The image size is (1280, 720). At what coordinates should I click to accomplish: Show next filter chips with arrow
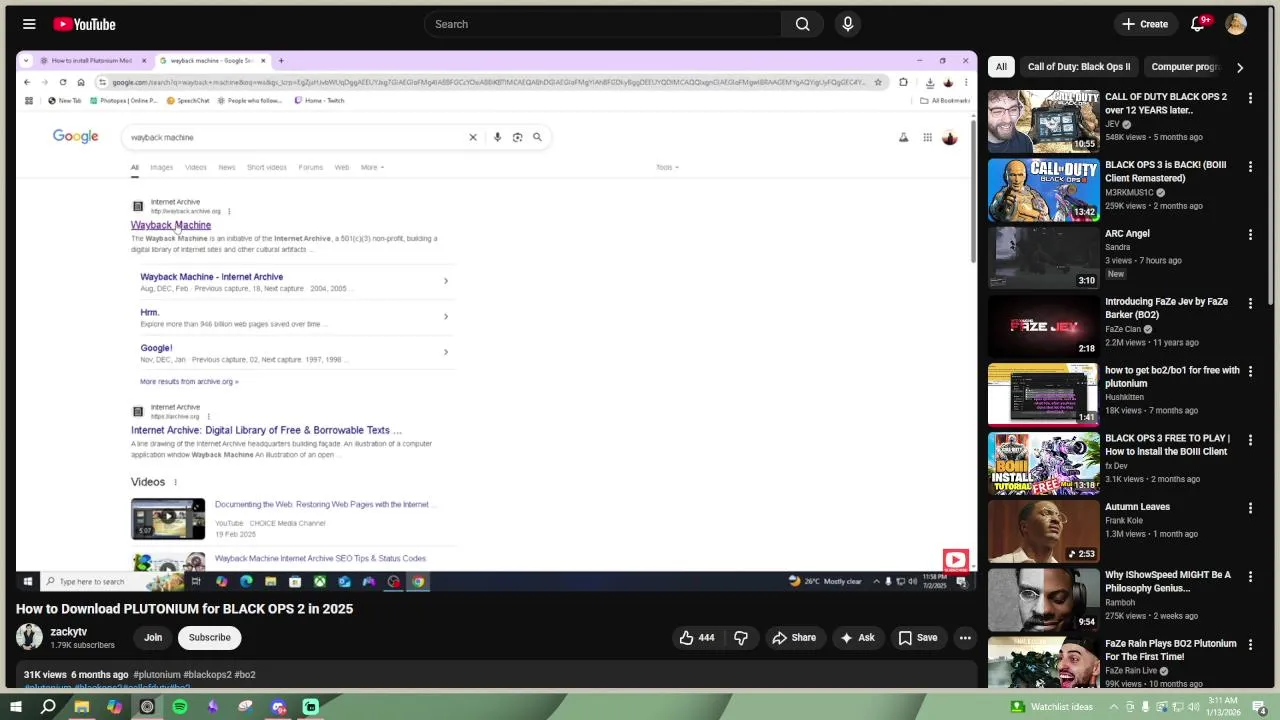1240,67
